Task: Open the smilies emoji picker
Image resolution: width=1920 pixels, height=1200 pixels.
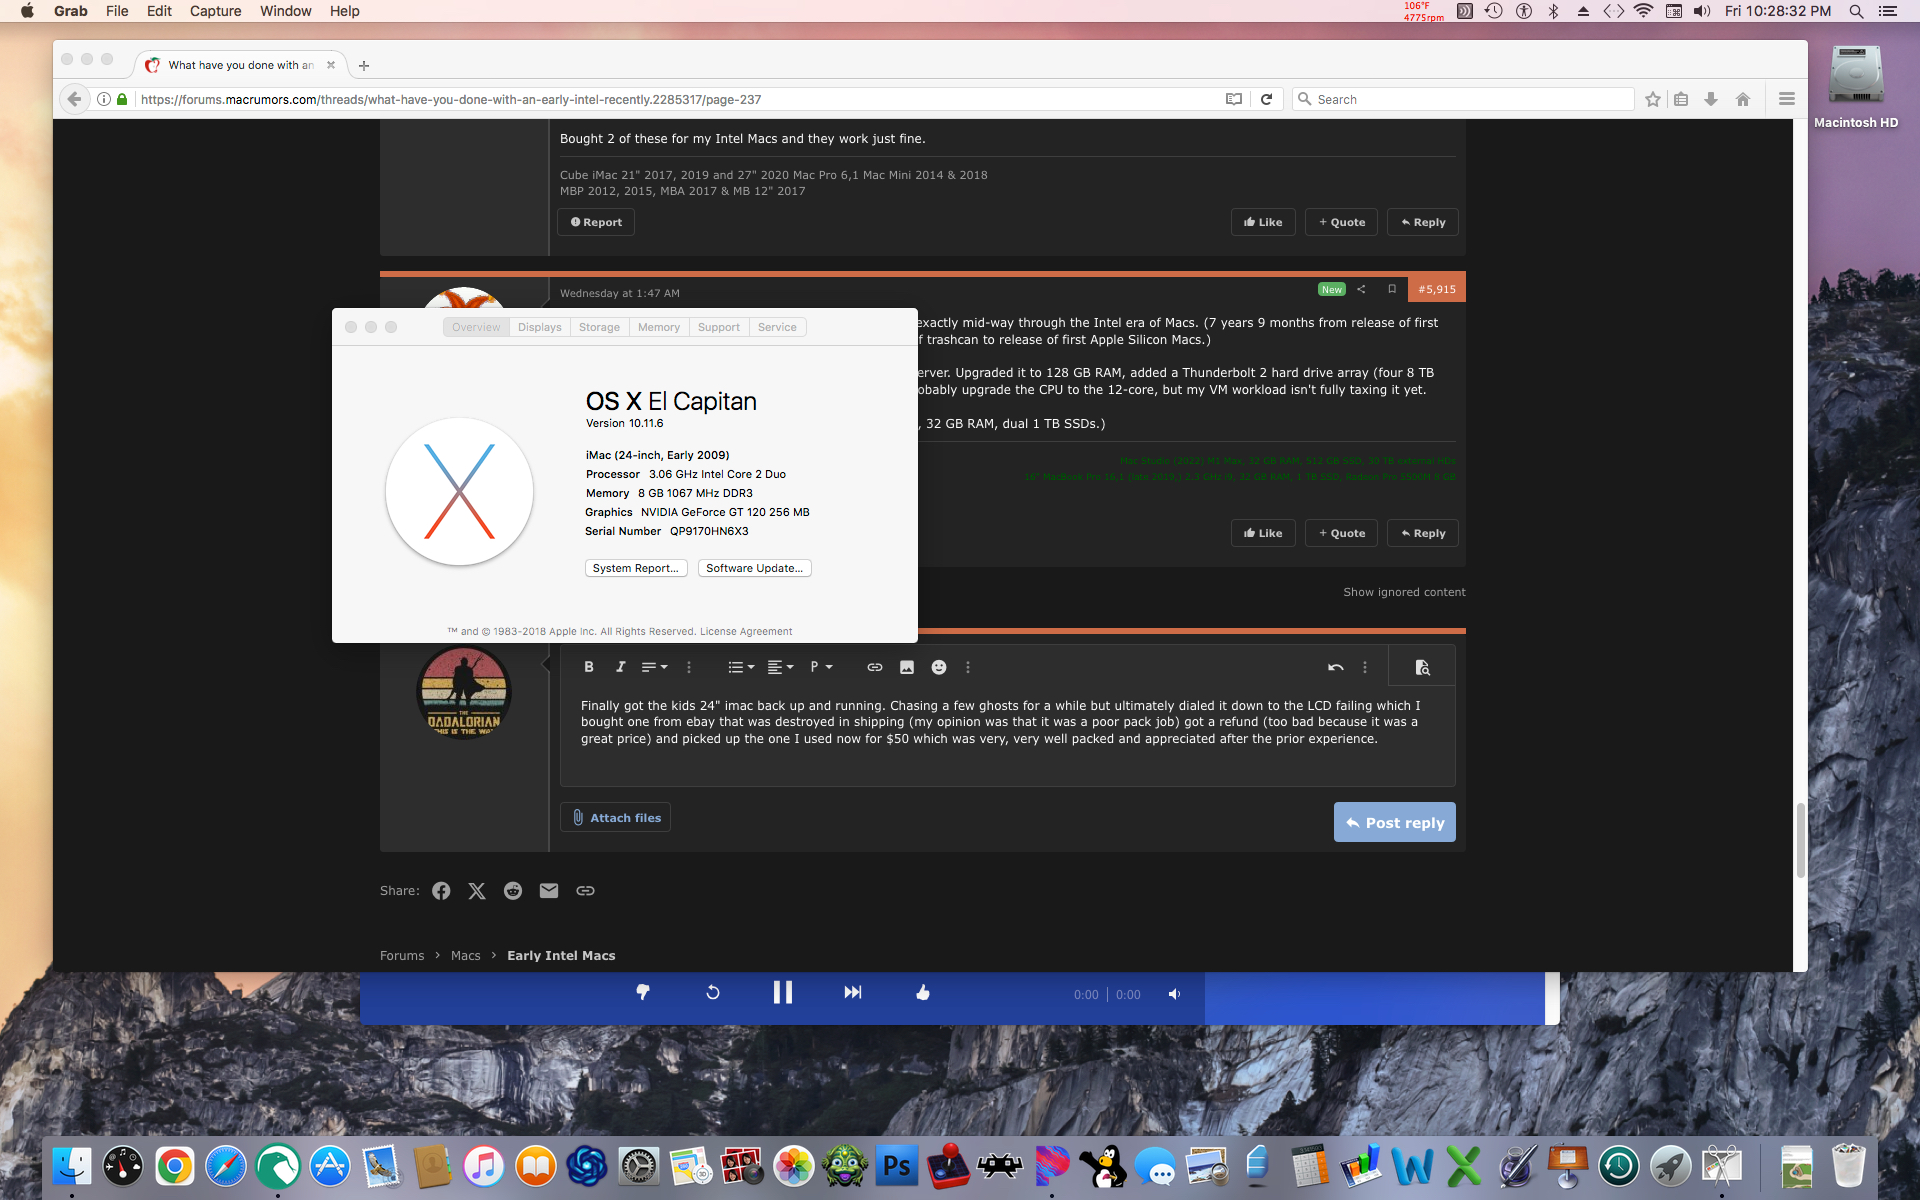Action: tap(939, 667)
